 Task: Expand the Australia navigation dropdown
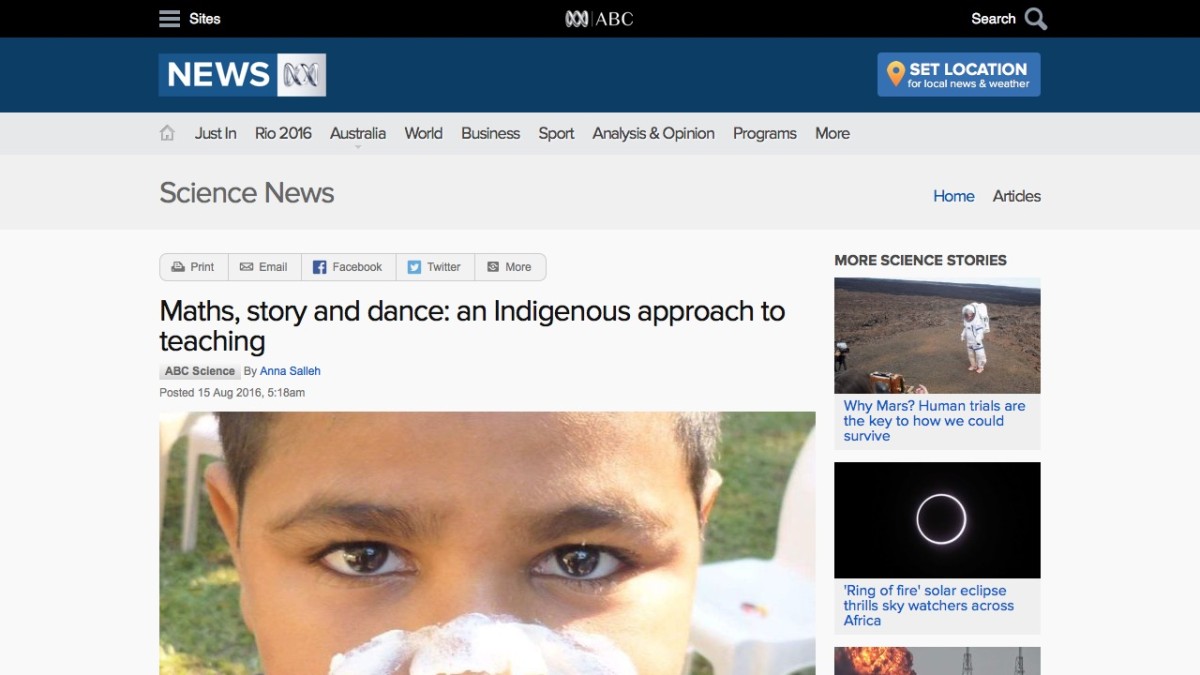click(x=357, y=132)
